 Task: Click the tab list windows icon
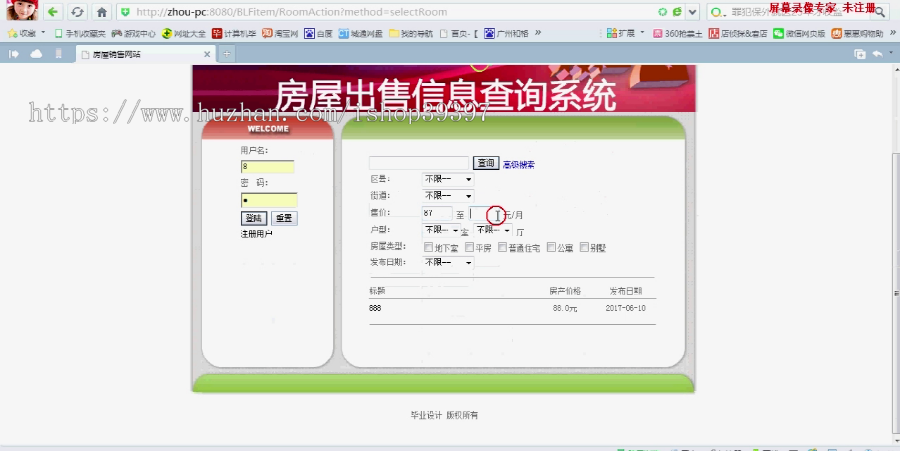coord(860,54)
